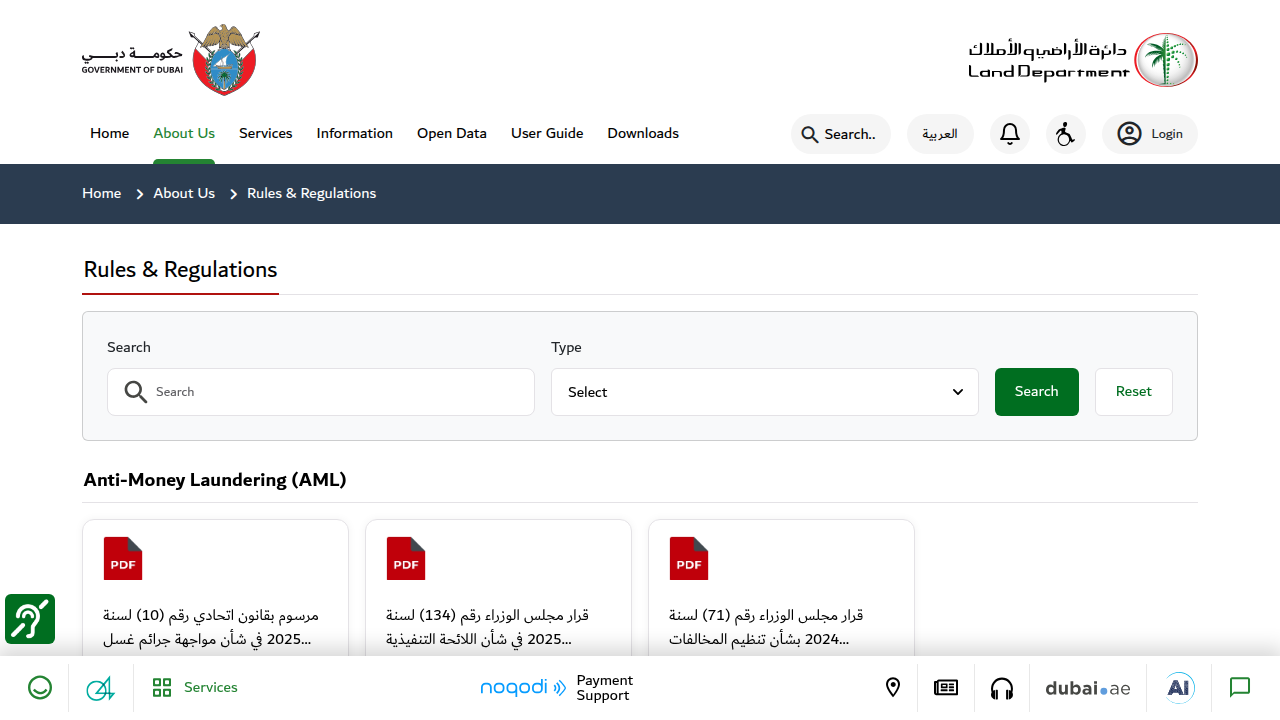Screen dimensions: 1280x720
Task: Open PDF icon for decree no. (10) of 2025
Action: point(123,558)
